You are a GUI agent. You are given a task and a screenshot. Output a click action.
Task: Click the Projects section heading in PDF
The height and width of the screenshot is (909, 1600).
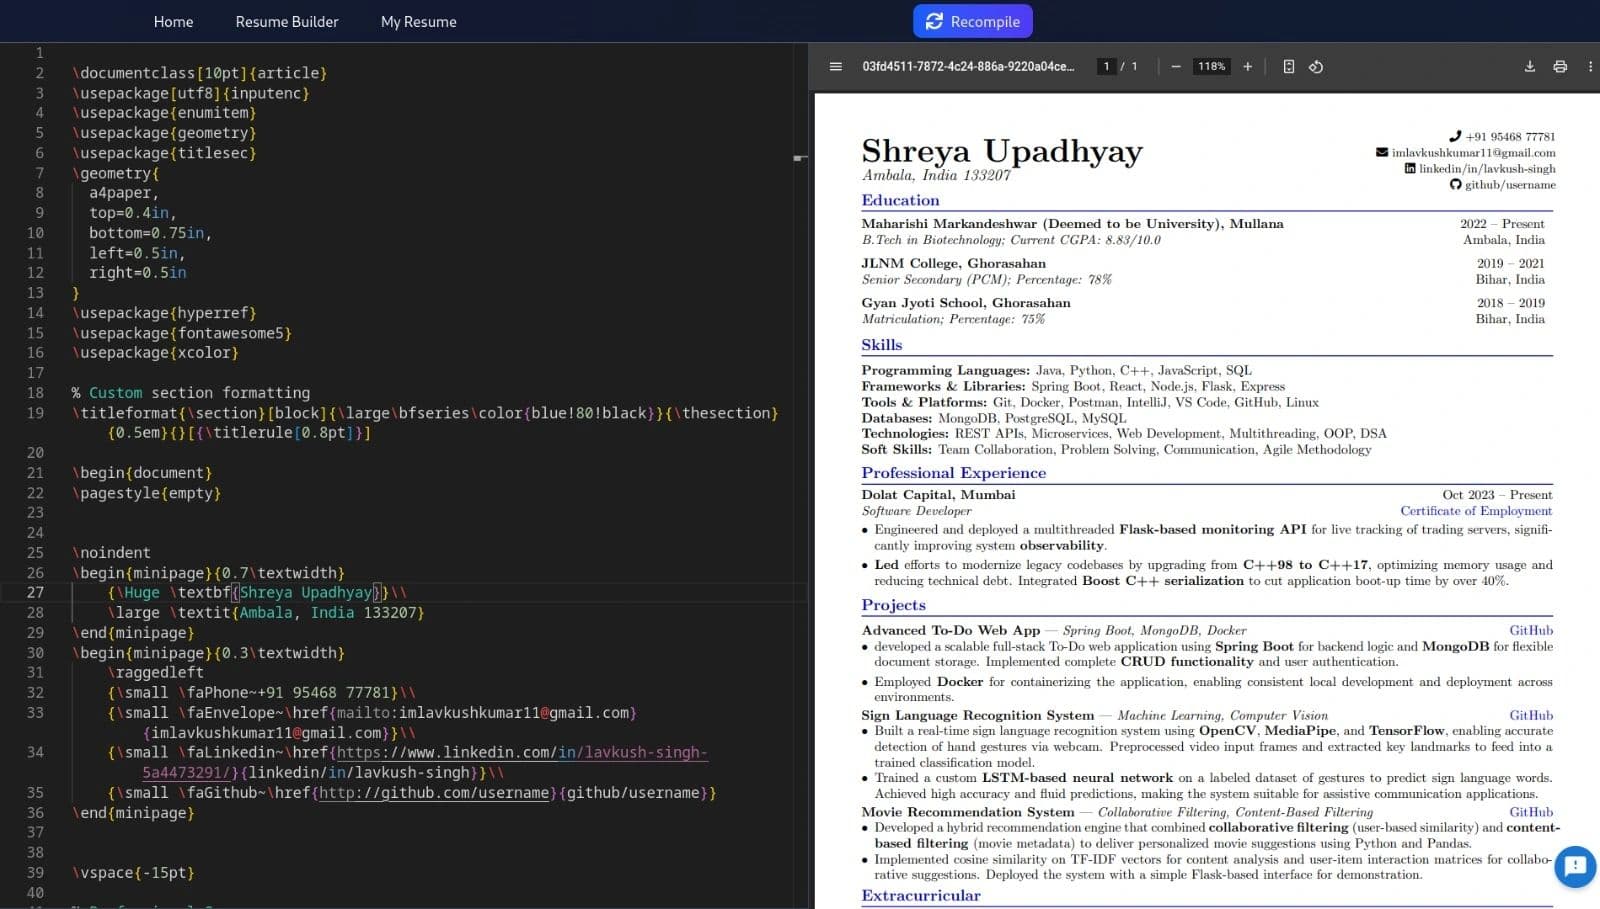[893, 605]
